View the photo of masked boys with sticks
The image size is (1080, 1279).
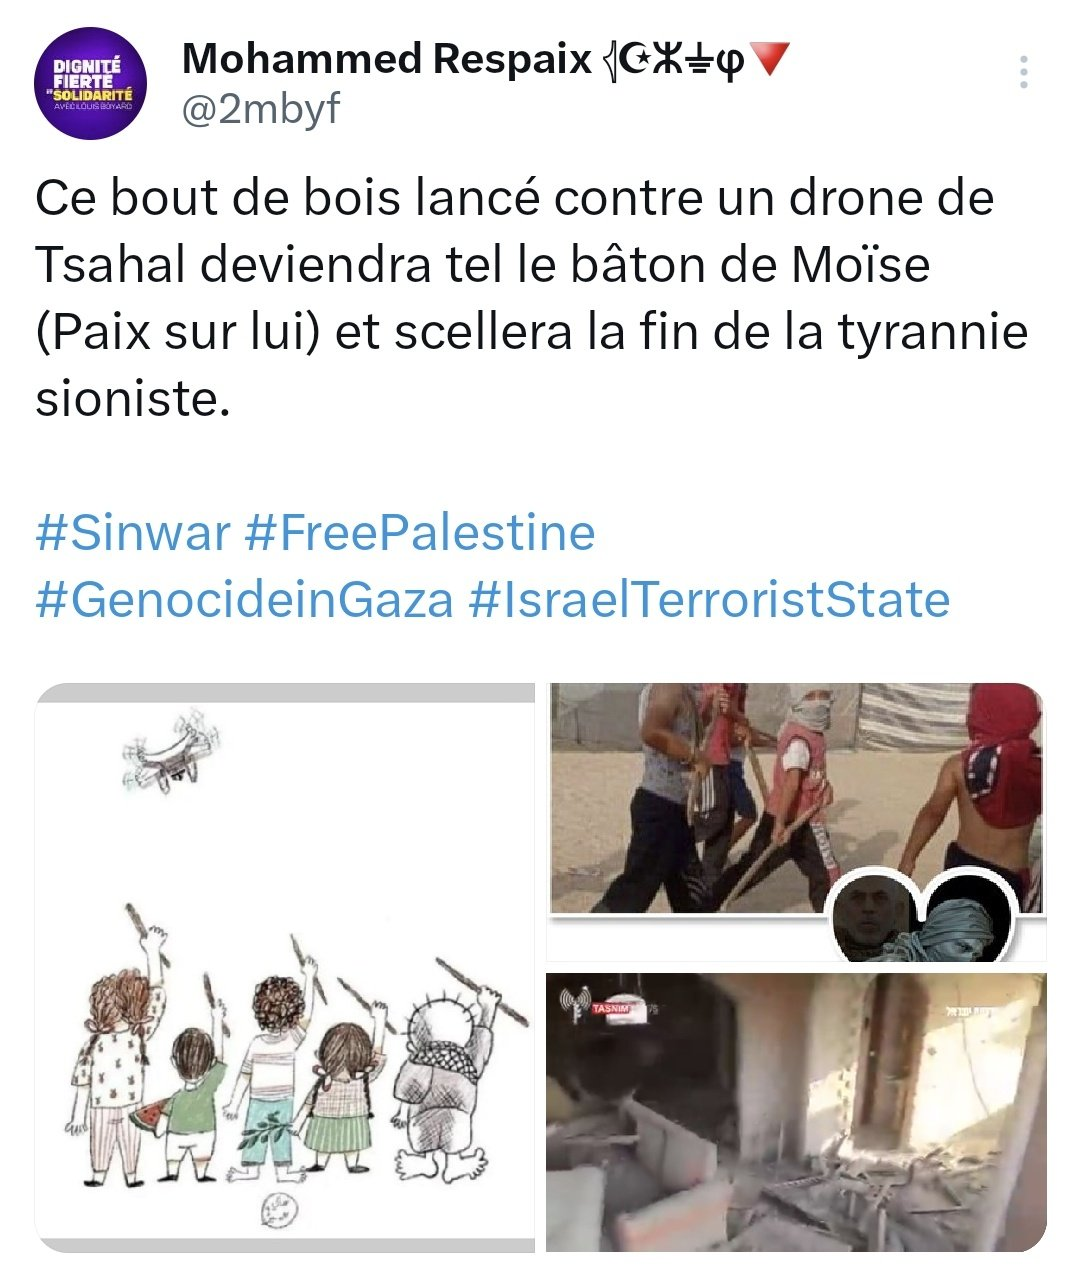tap(796, 822)
